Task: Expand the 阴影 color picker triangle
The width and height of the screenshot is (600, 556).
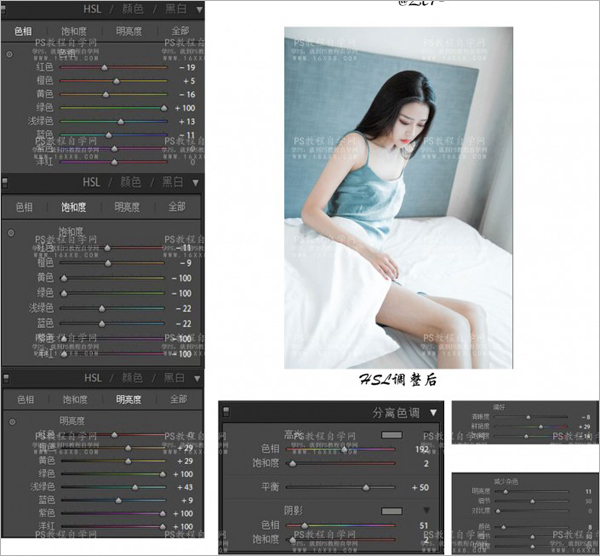Action: [x=426, y=510]
